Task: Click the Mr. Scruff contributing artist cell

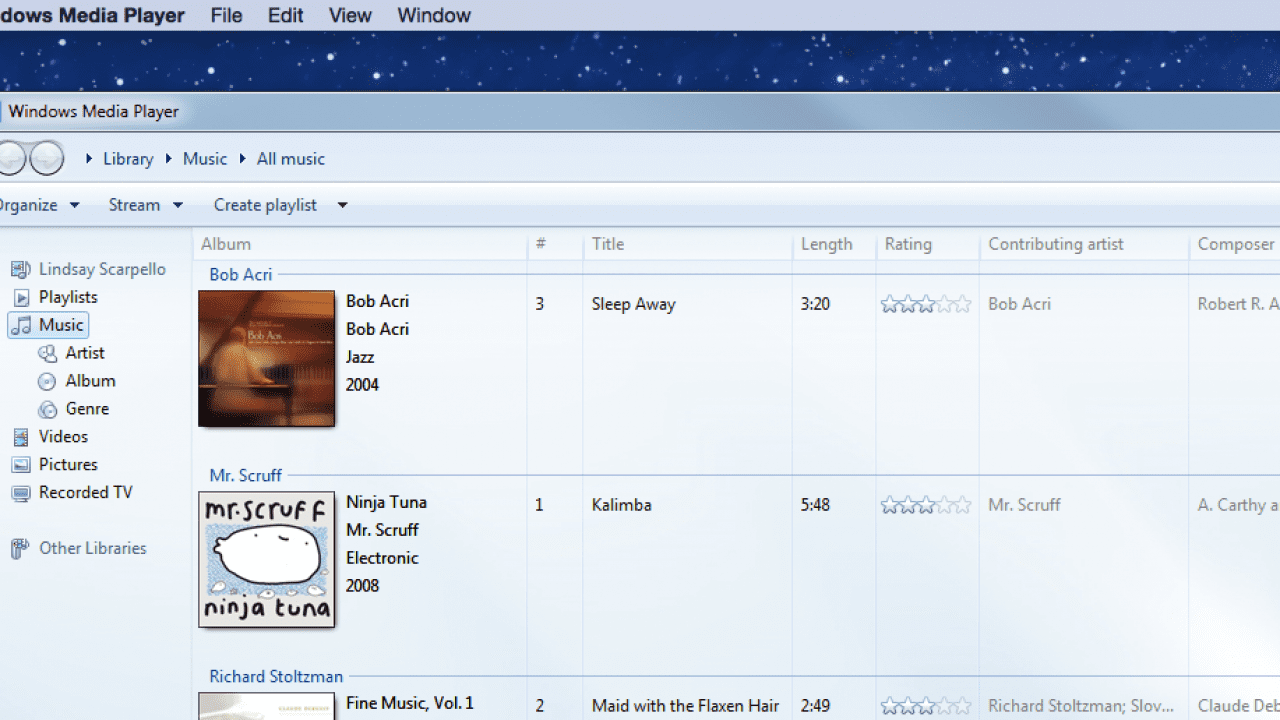Action: (x=1024, y=505)
